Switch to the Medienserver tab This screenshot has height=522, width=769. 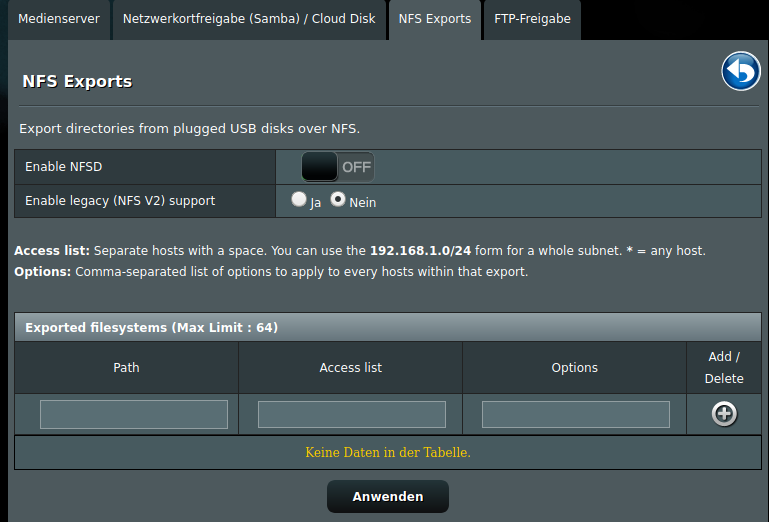coord(59,19)
